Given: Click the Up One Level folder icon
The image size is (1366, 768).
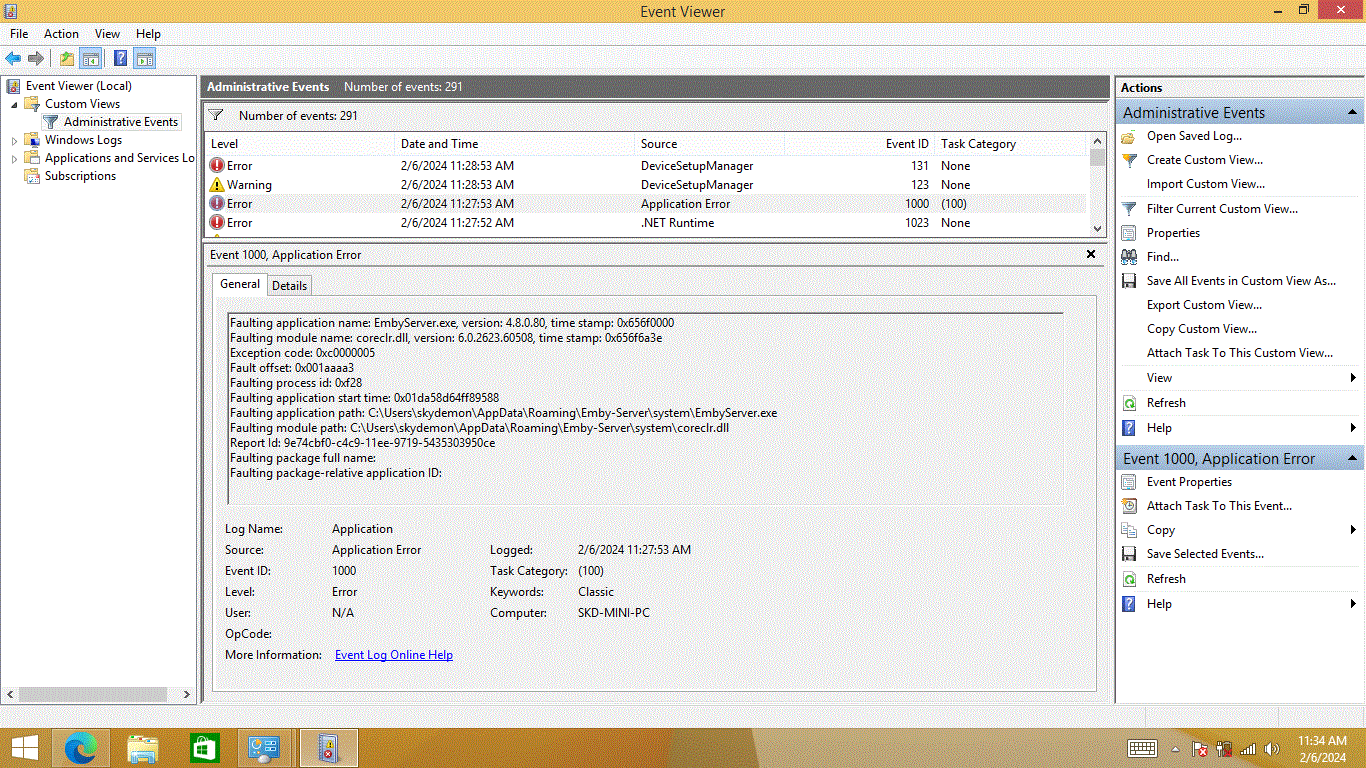Looking at the screenshot, I should pos(67,59).
